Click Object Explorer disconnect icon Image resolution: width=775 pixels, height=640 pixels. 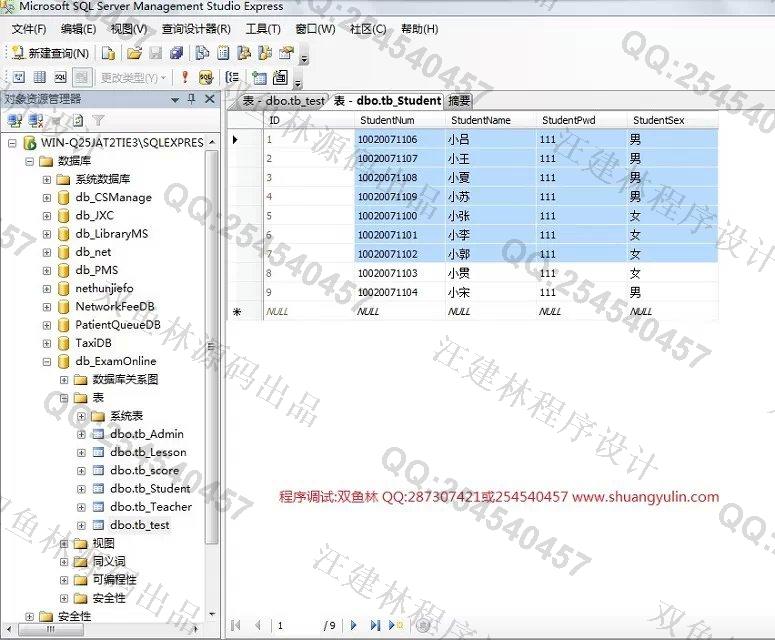36,120
